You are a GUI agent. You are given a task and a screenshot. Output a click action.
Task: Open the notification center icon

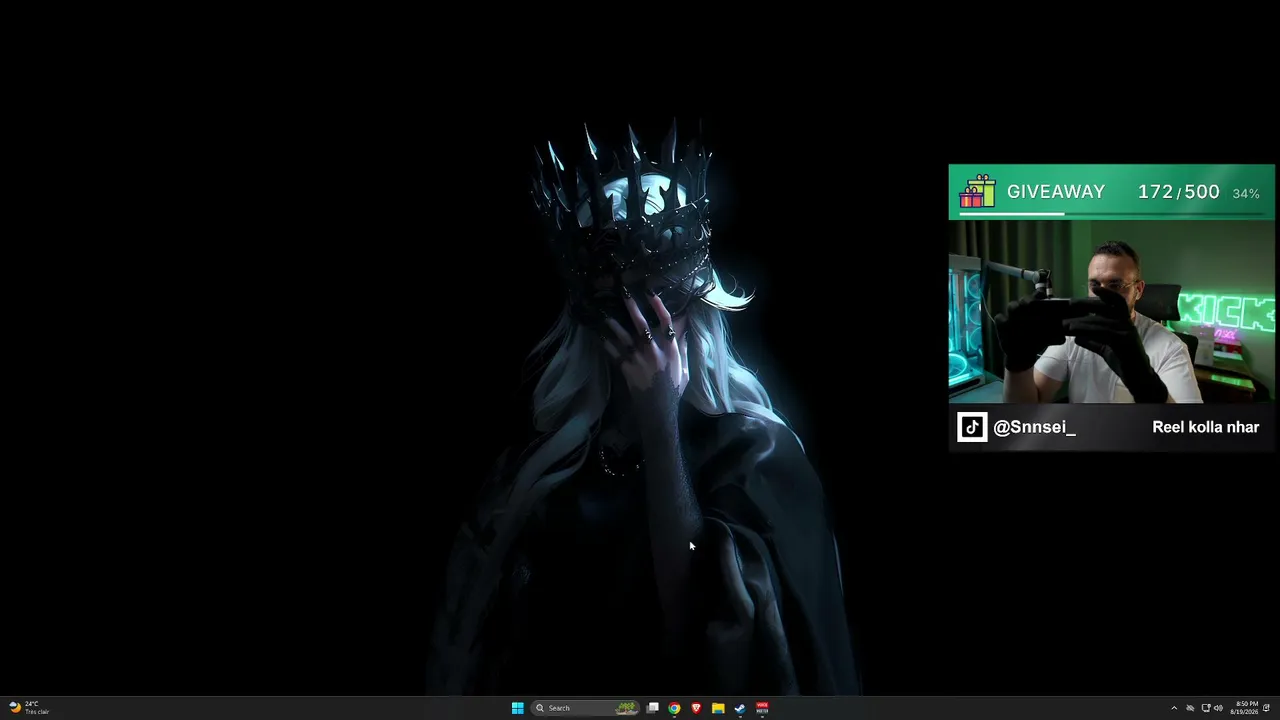point(1267,708)
